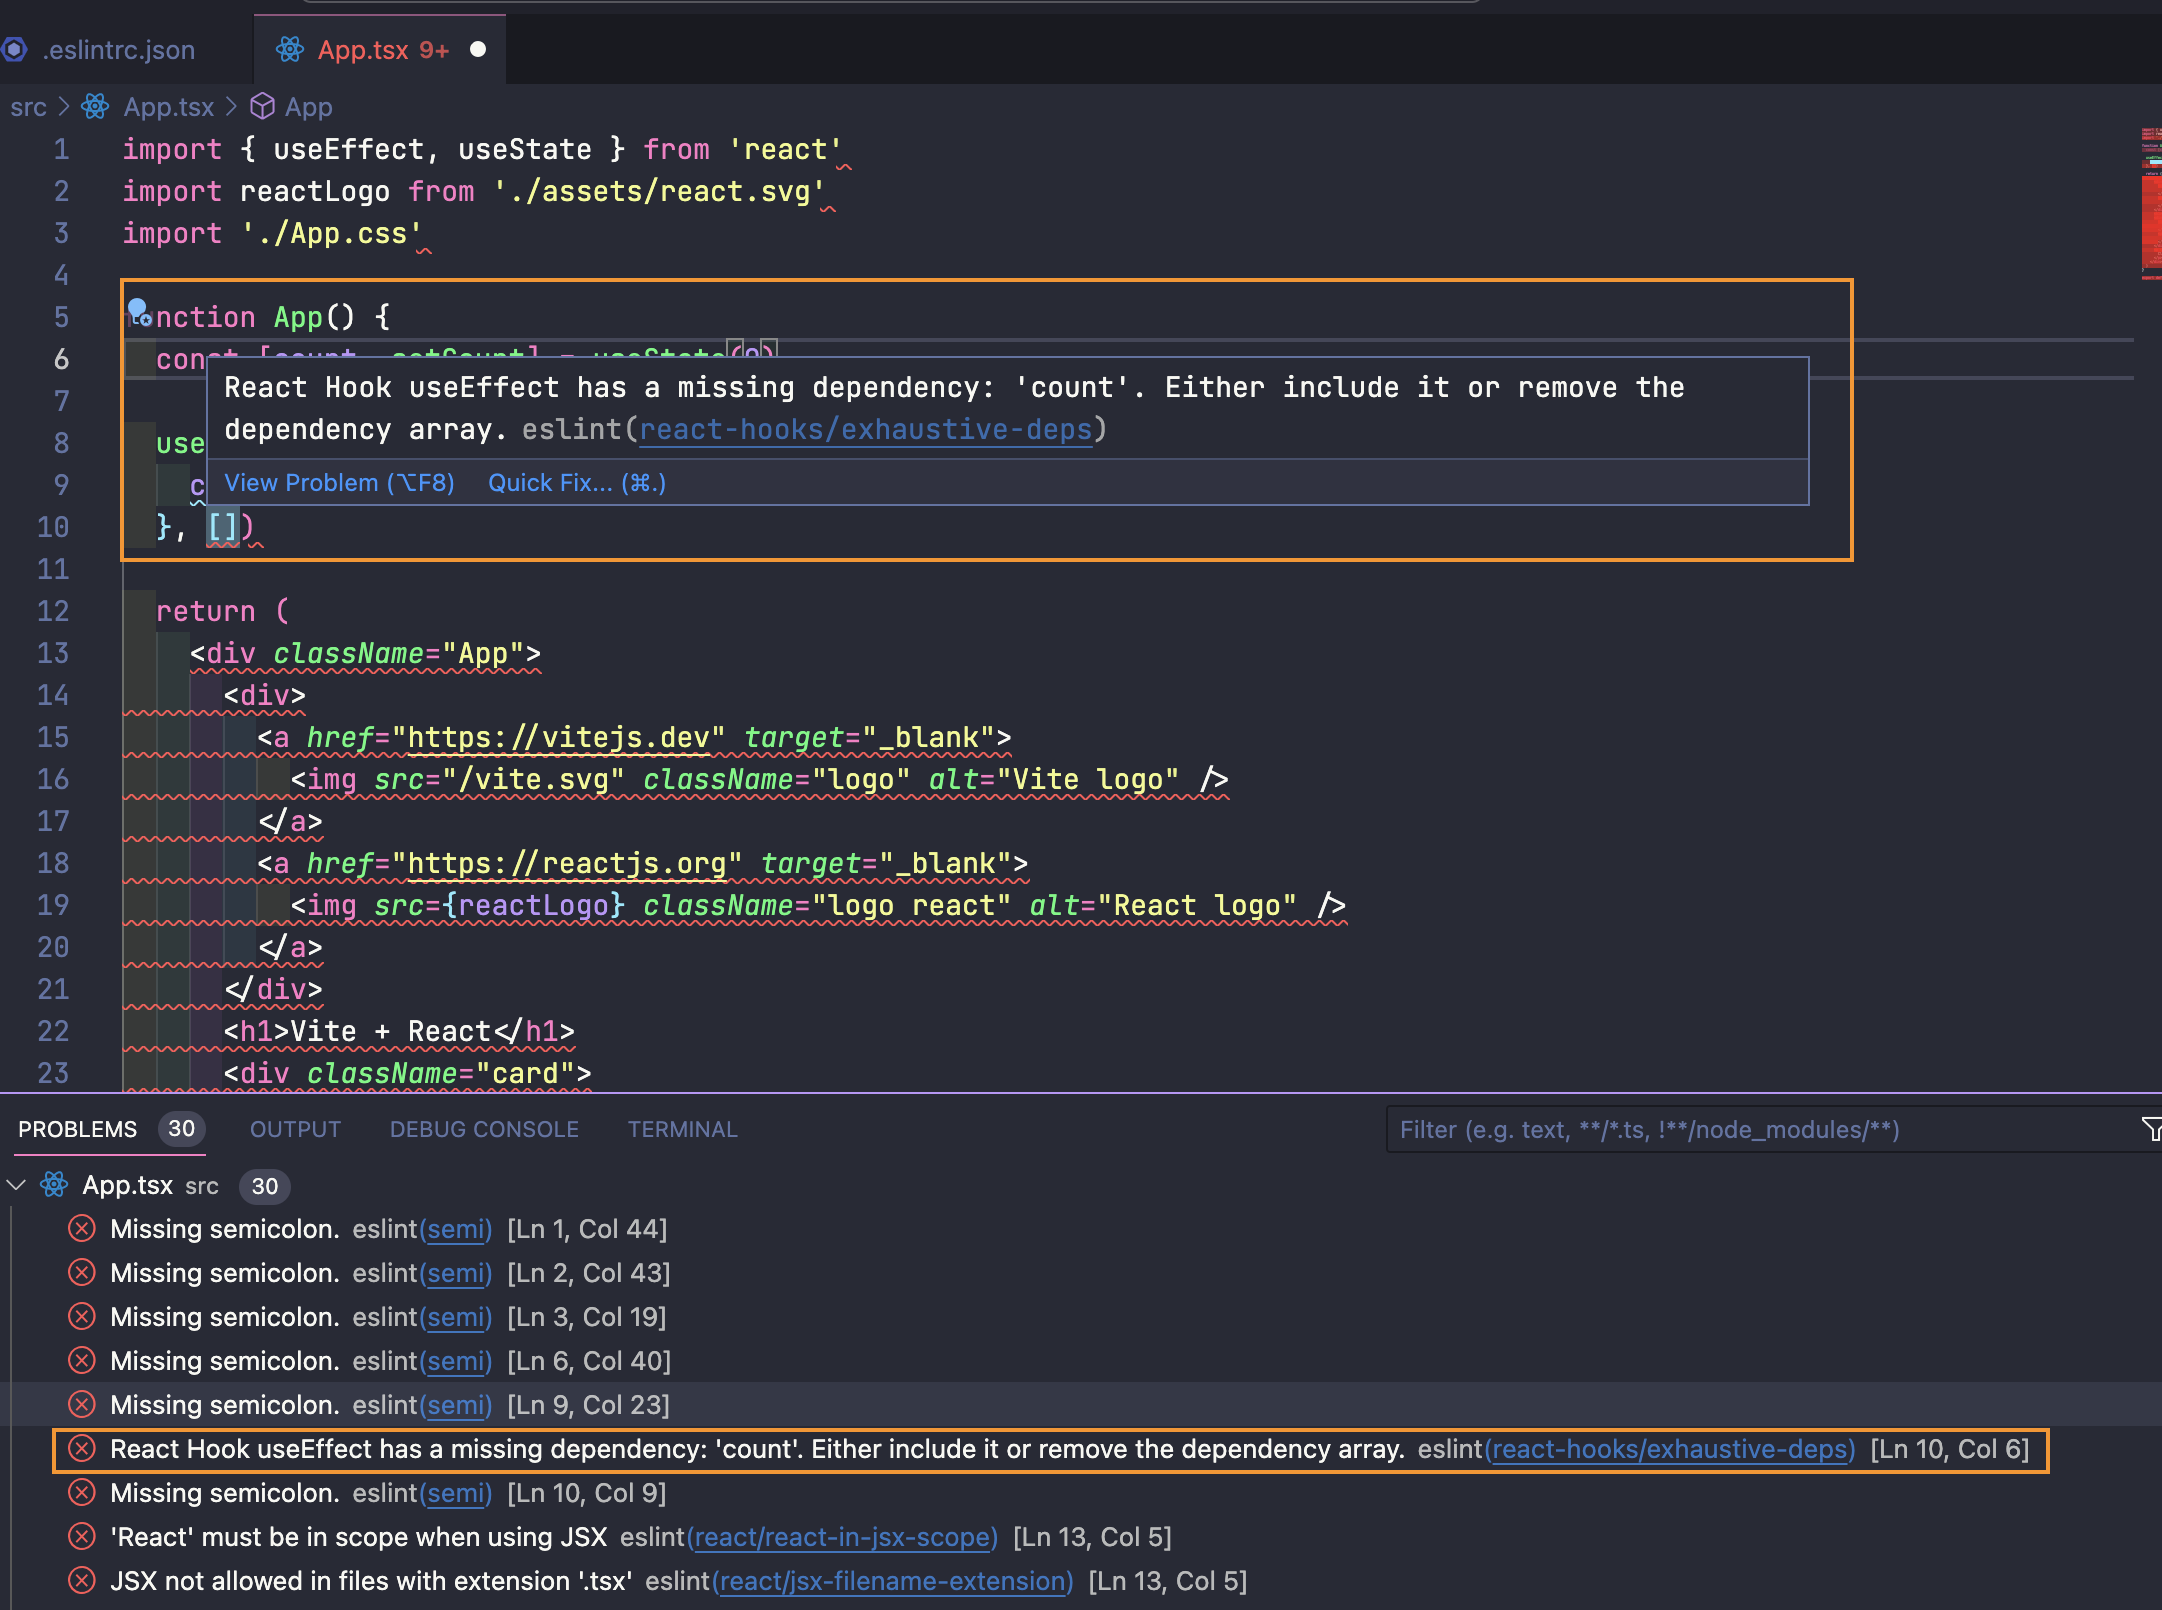Click the 'react' import string on line 1
Image resolution: width=2162 pixels, height=1610 pixels.
785,150
